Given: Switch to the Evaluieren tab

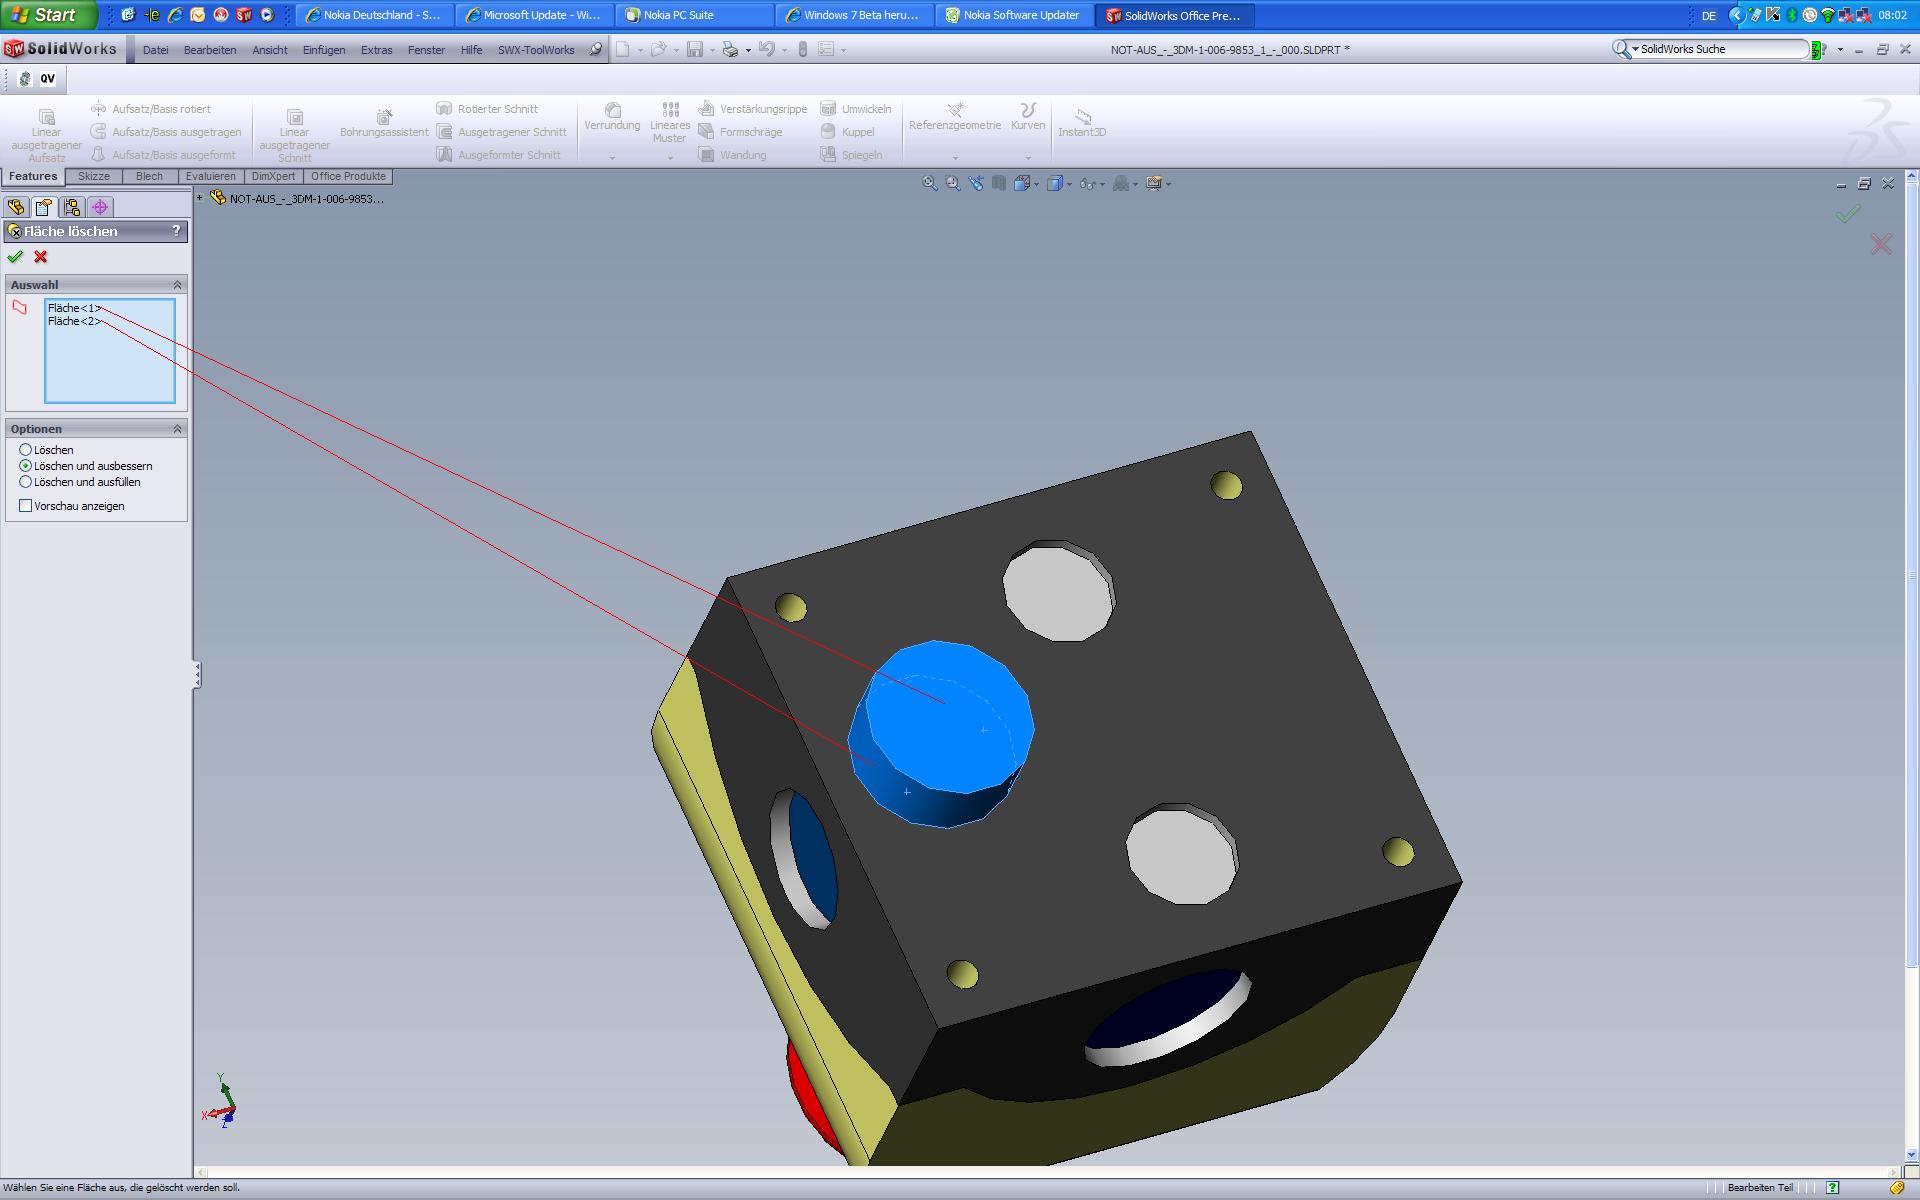Looking at the screenshot, I should tap(210, 176).
